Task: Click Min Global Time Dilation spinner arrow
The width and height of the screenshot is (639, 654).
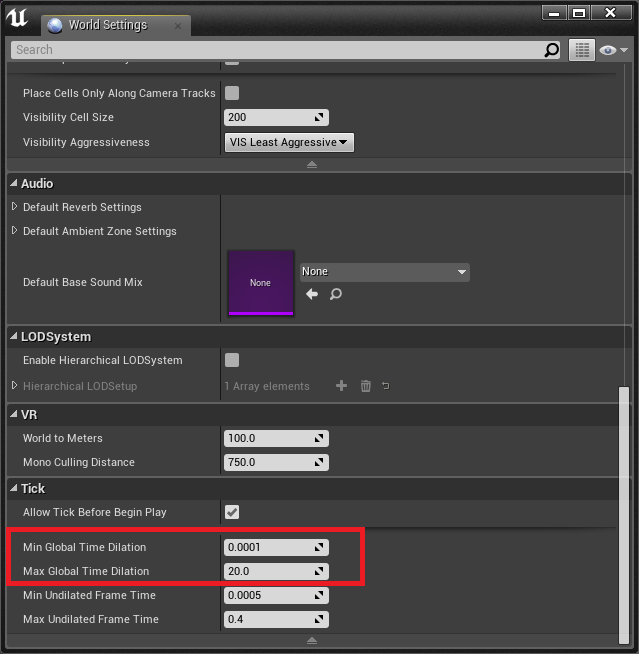Action: click(319, 547)
